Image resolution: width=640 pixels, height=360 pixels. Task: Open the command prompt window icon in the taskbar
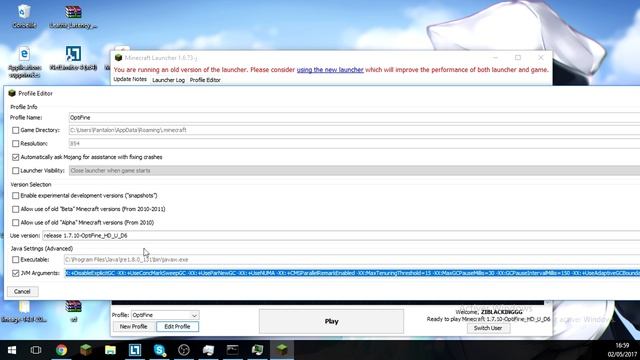click(x=233, y=350)
